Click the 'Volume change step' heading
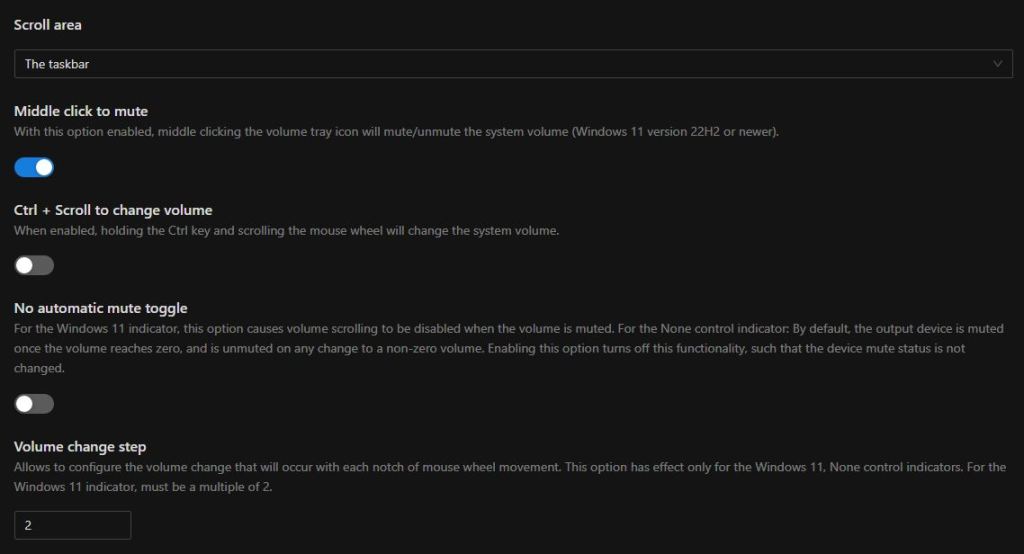The image size is (1024, 554). 80,446
